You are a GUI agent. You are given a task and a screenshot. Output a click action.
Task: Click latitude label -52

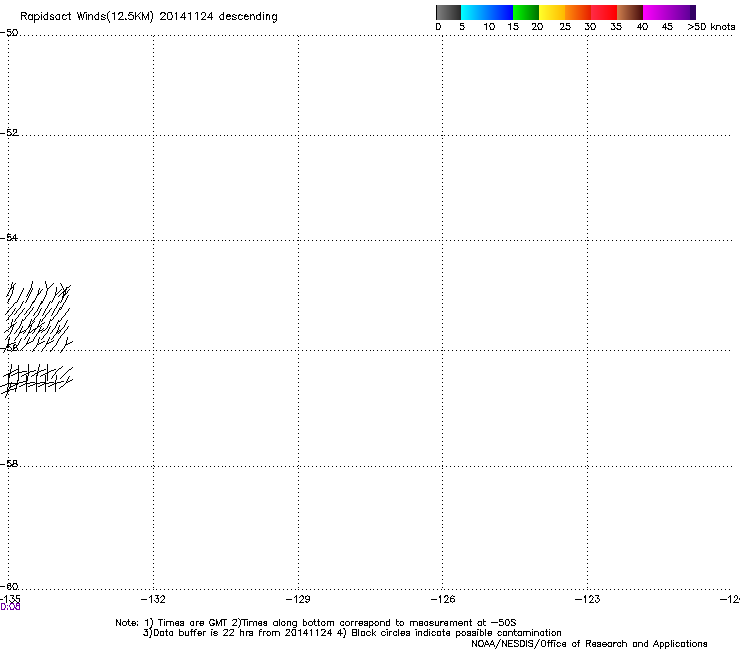(x=9, y=133)
